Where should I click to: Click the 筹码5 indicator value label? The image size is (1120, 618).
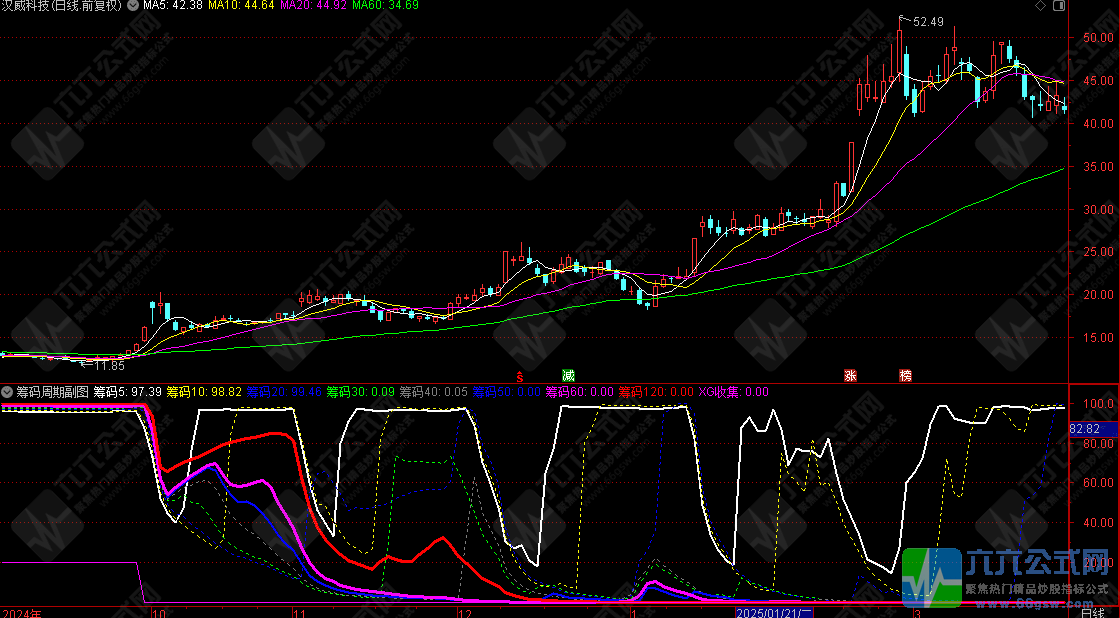pos(127,391)
